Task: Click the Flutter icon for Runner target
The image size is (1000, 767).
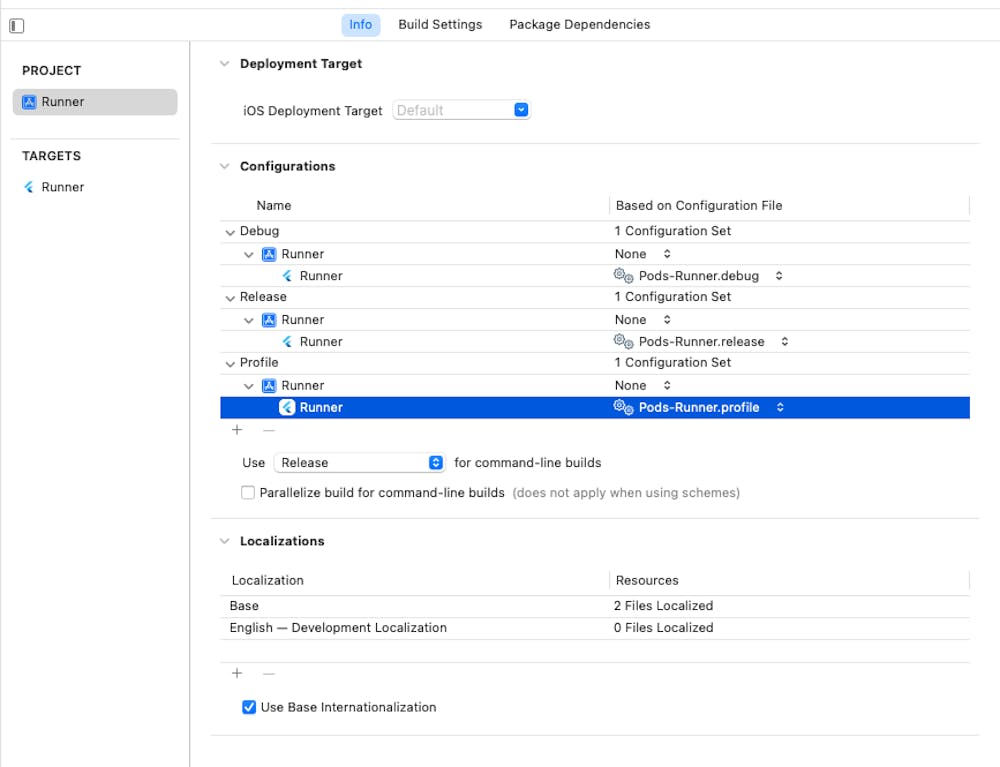Action: point(29,187)
